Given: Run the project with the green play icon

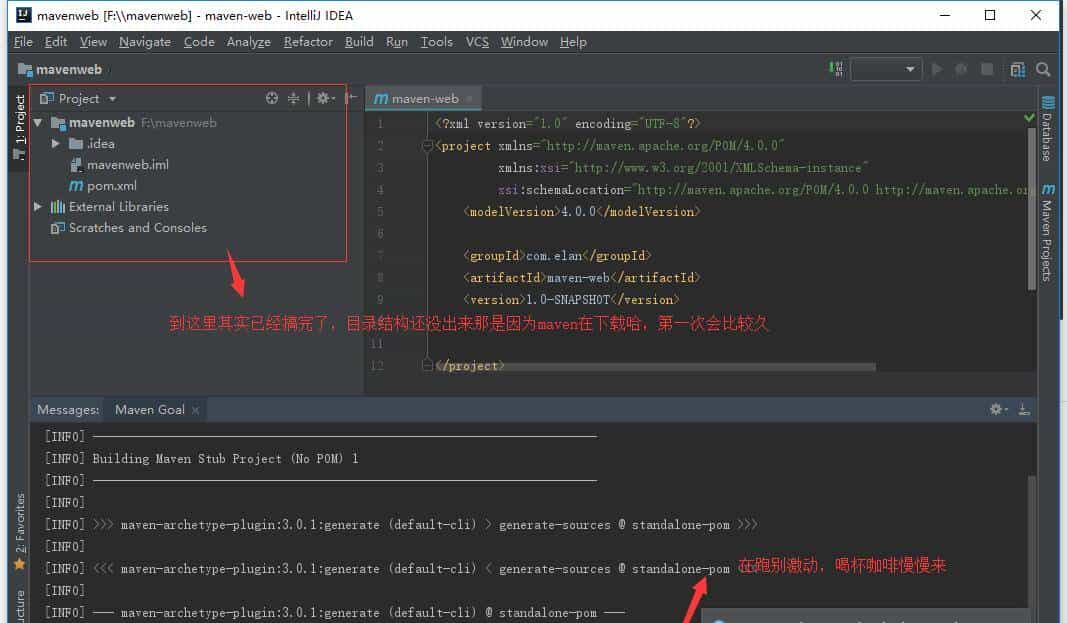Looking at the screenshot, I should (x=937, y=68).
